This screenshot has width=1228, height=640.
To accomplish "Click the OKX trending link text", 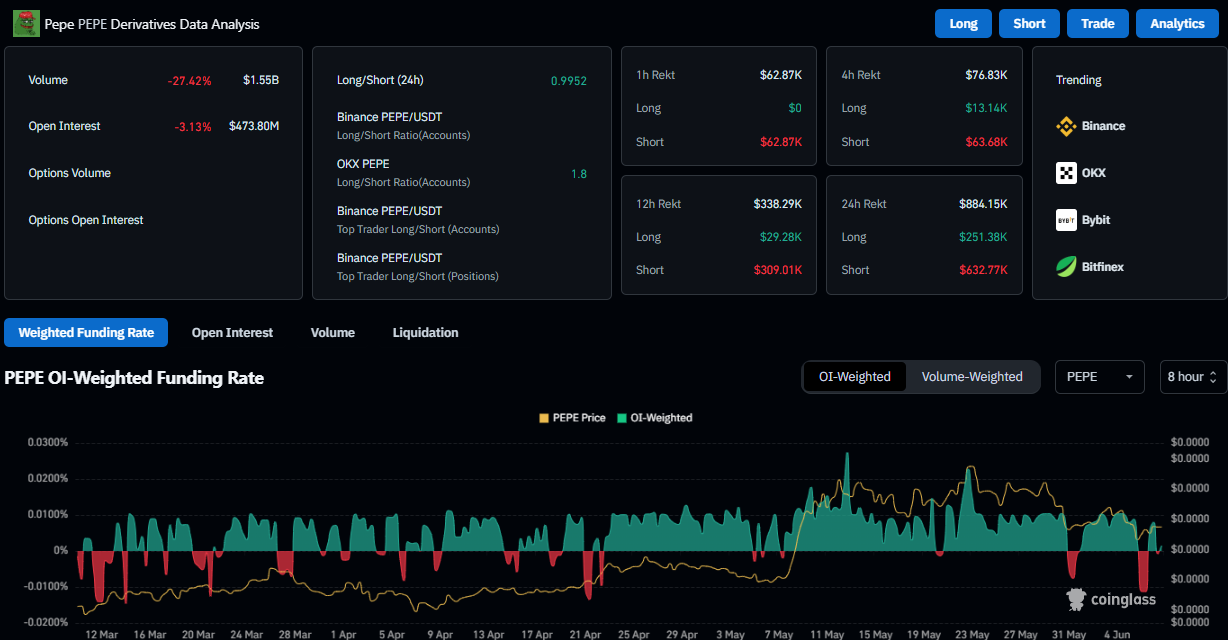I will click(x=1094, y=173).
